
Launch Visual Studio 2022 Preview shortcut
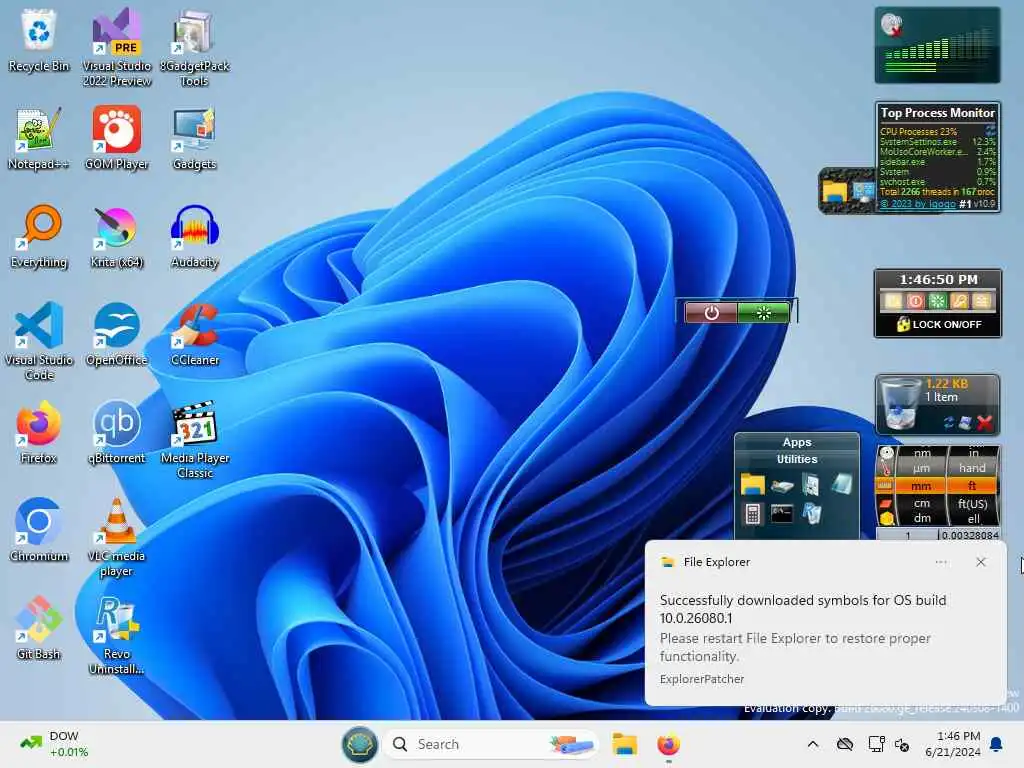tap(117, 47)
